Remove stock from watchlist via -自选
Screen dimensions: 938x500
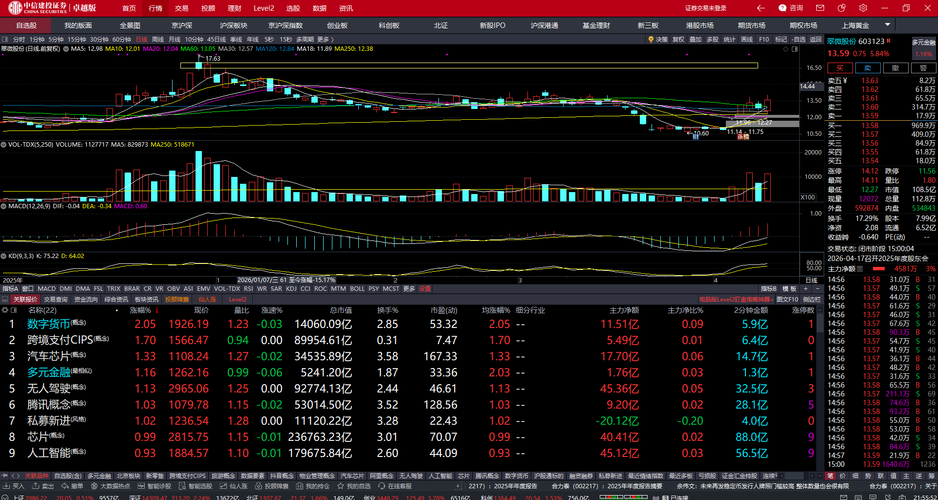click(x=801, y=39)
